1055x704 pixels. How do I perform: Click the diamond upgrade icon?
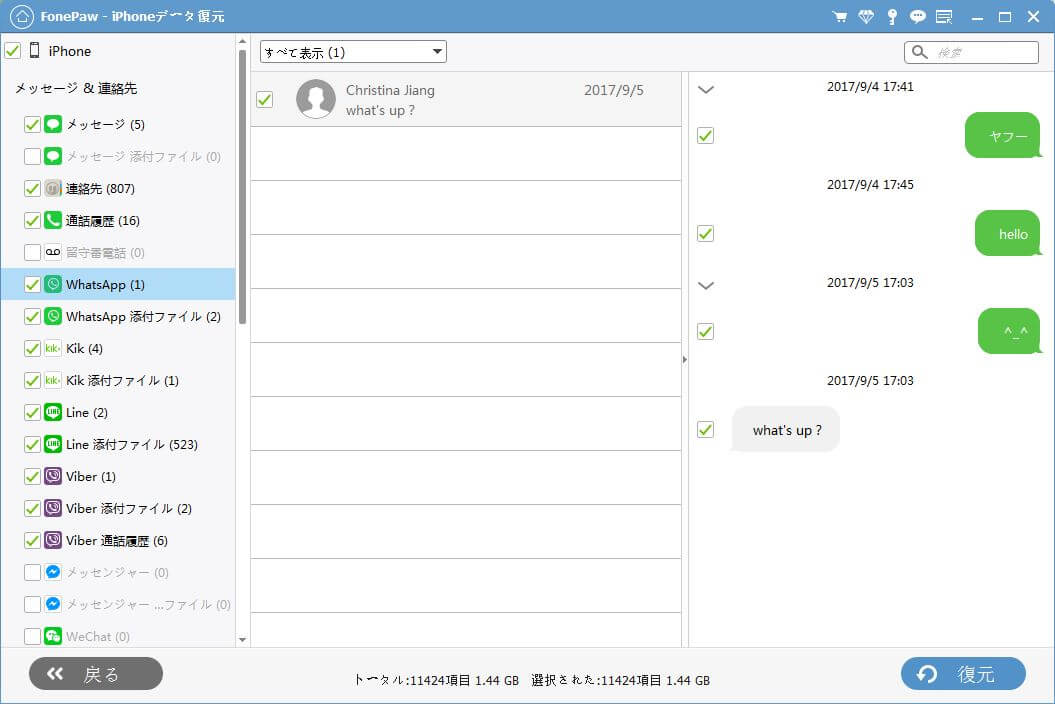pyautogui.click(x=866, y=17)
